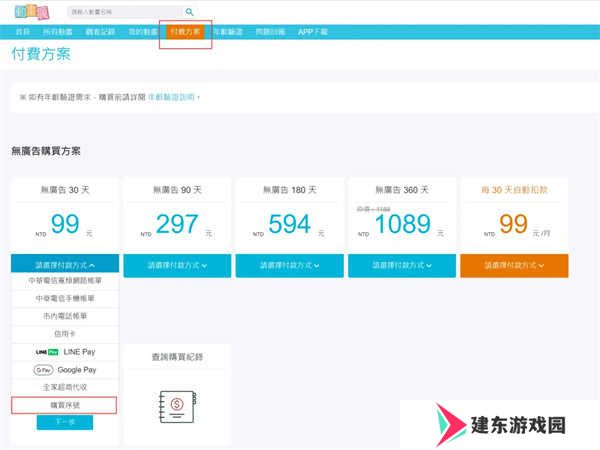Click the 無廣告 360 天 plan title

(402, 190)
